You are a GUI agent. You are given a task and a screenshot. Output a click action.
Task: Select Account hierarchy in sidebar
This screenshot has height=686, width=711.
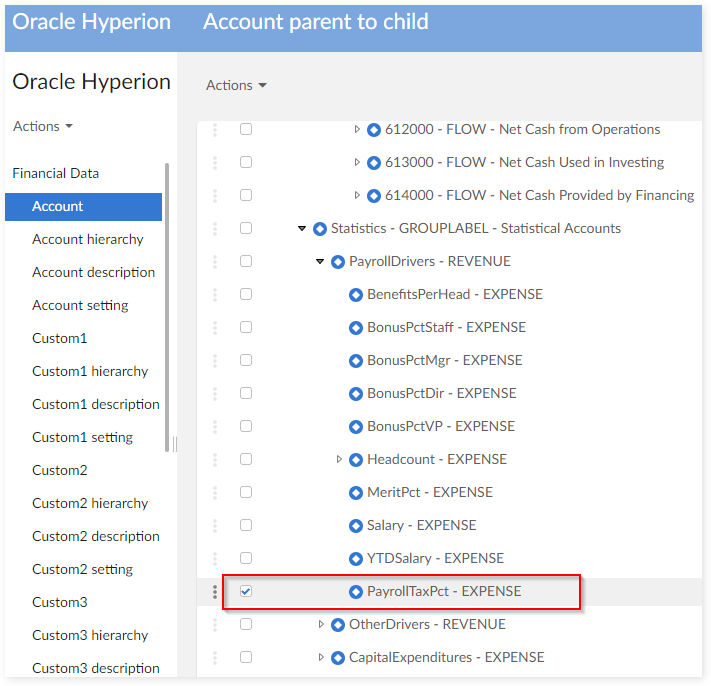[88, 240]
